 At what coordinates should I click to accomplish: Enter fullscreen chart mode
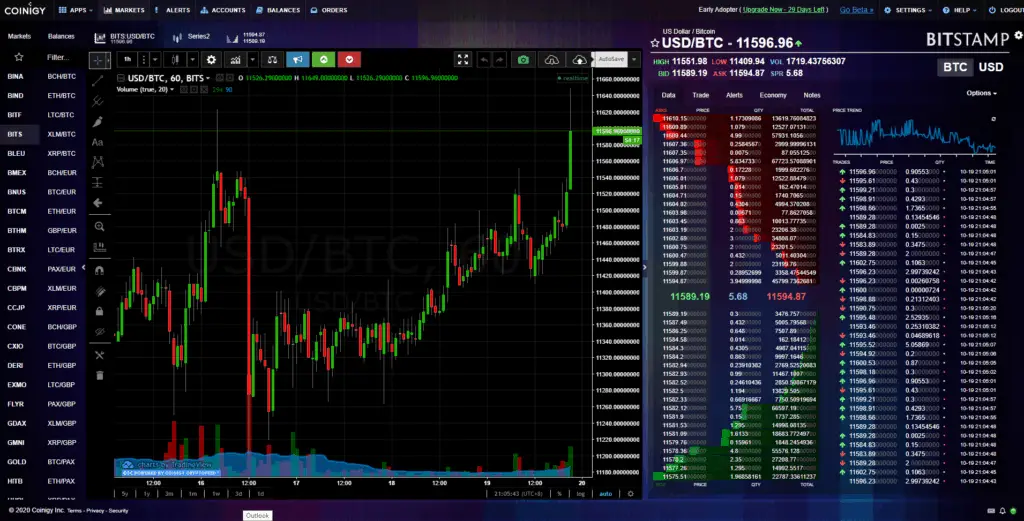pyautogui.click(x=462, y=59)
